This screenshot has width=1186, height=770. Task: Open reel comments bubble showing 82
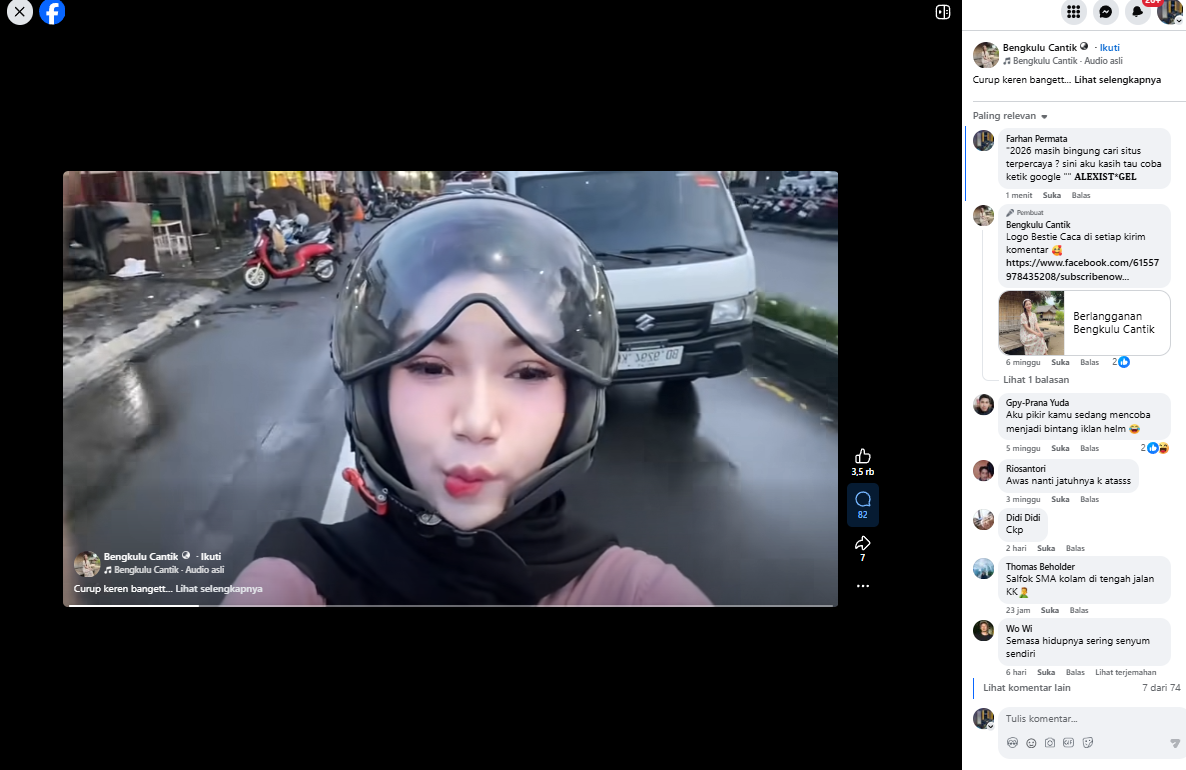tap(862, 505)
